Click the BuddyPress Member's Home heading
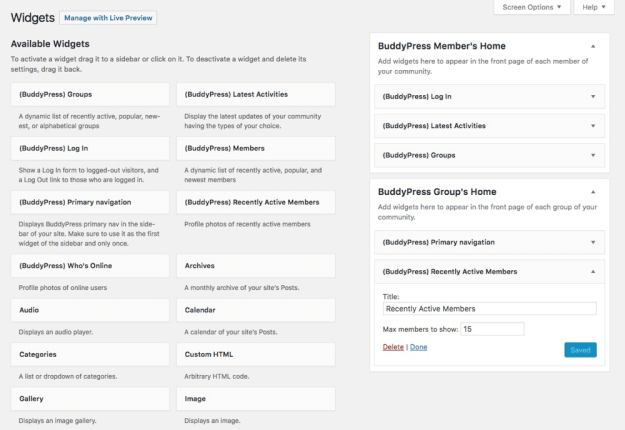This screenshot has height=430, width=625. click(442, 46)
